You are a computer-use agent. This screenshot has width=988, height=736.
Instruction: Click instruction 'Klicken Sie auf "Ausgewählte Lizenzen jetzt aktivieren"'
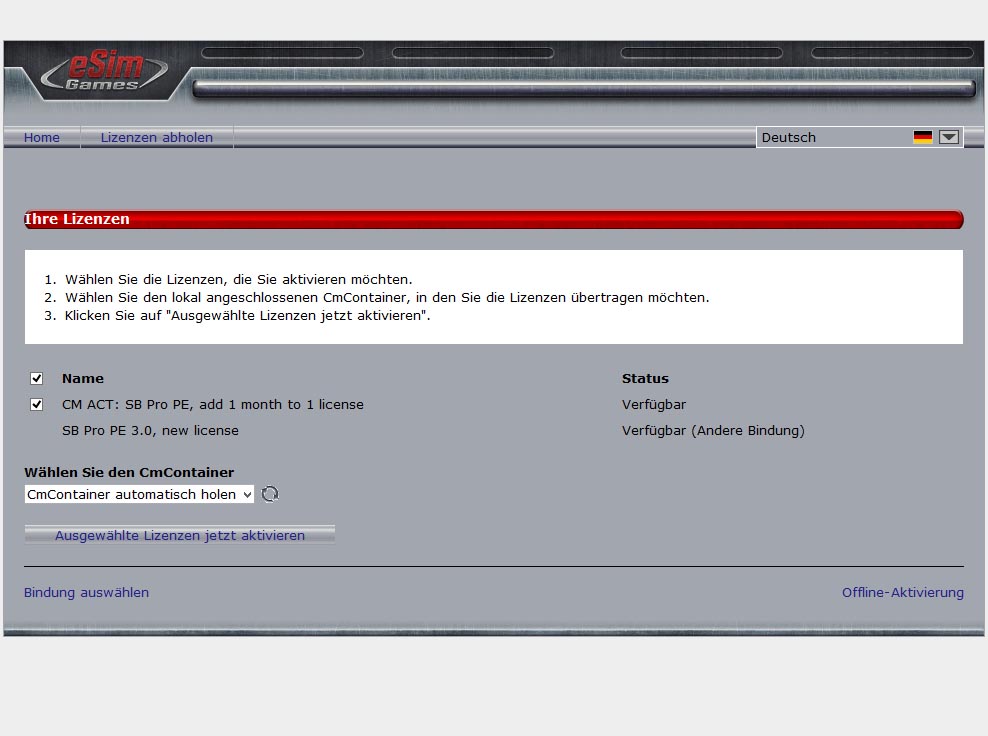[x=248, y=315]
